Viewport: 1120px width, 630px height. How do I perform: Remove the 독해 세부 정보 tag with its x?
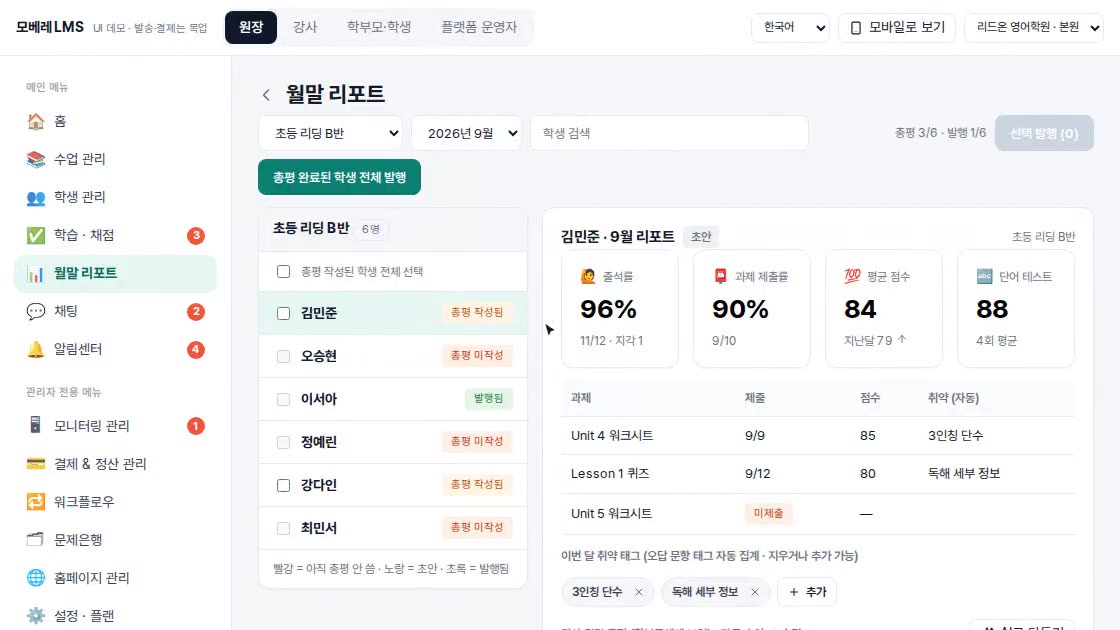[754, 592]
